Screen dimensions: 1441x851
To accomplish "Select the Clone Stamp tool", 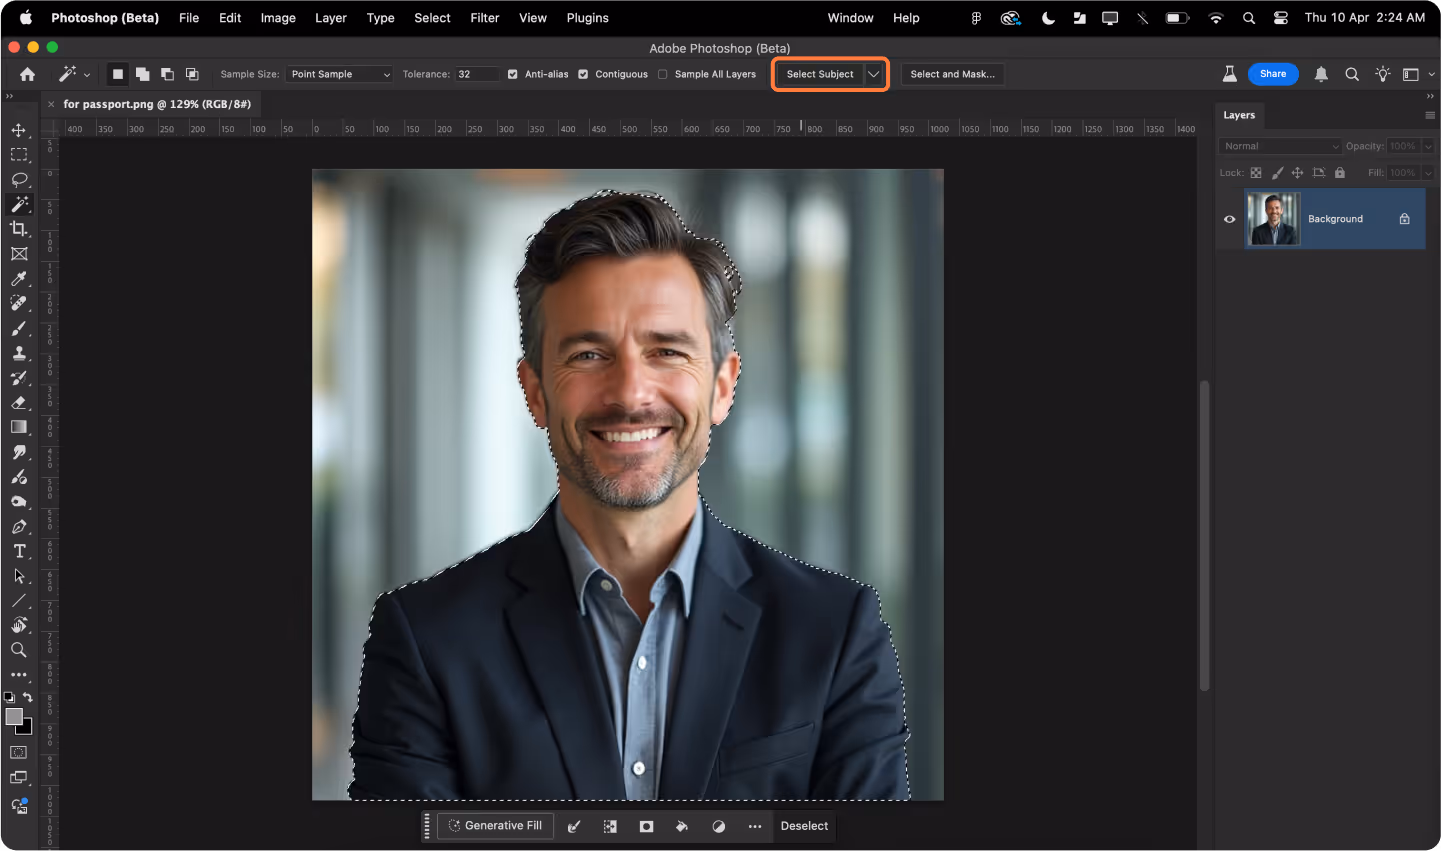I will coord(19,353).
